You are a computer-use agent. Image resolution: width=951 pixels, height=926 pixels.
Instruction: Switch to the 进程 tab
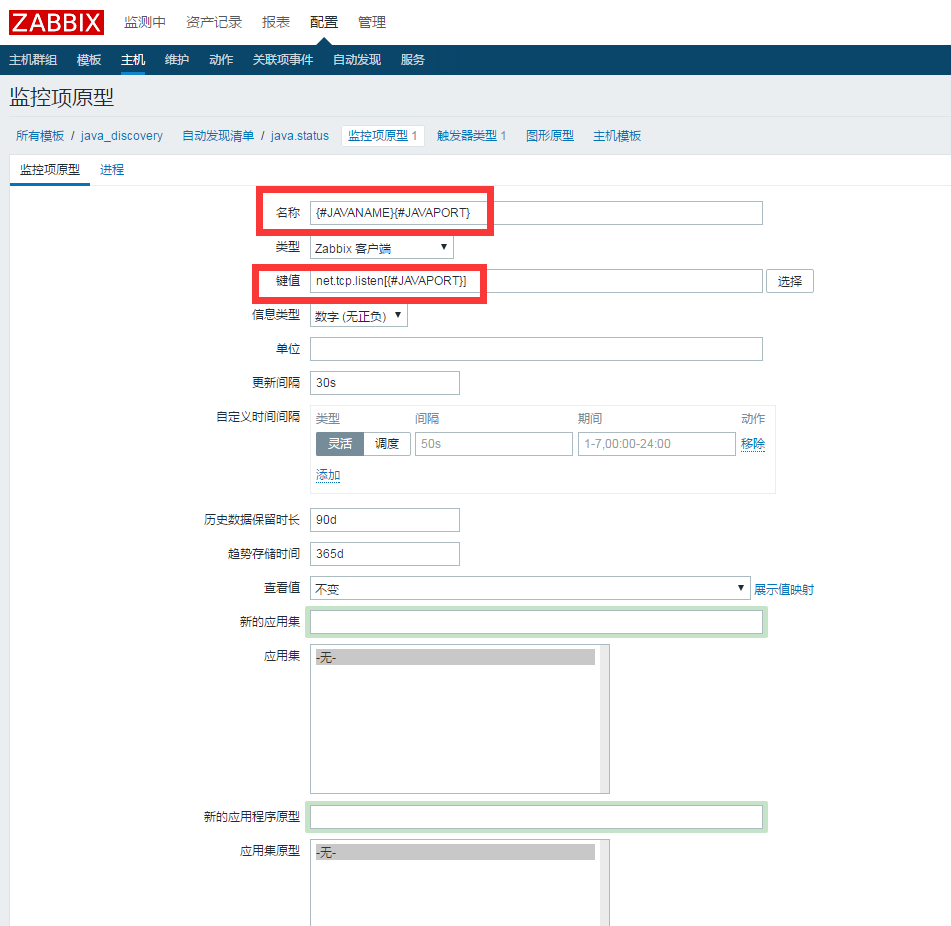[x=112, y=170]
